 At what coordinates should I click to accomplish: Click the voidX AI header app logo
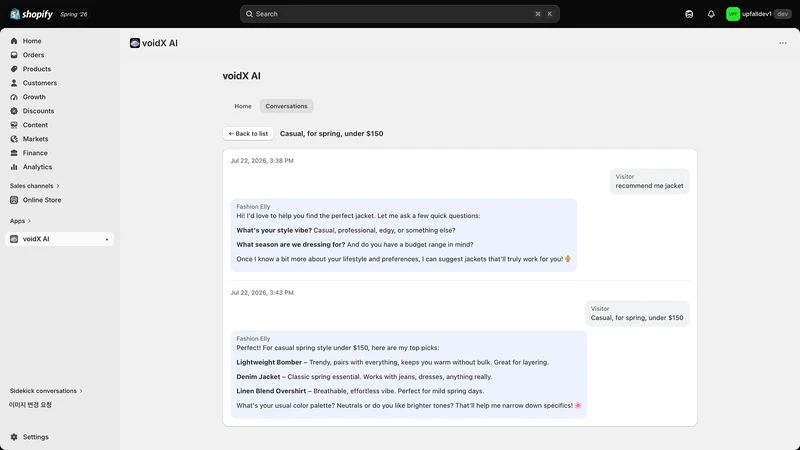[x=135, y=43]
